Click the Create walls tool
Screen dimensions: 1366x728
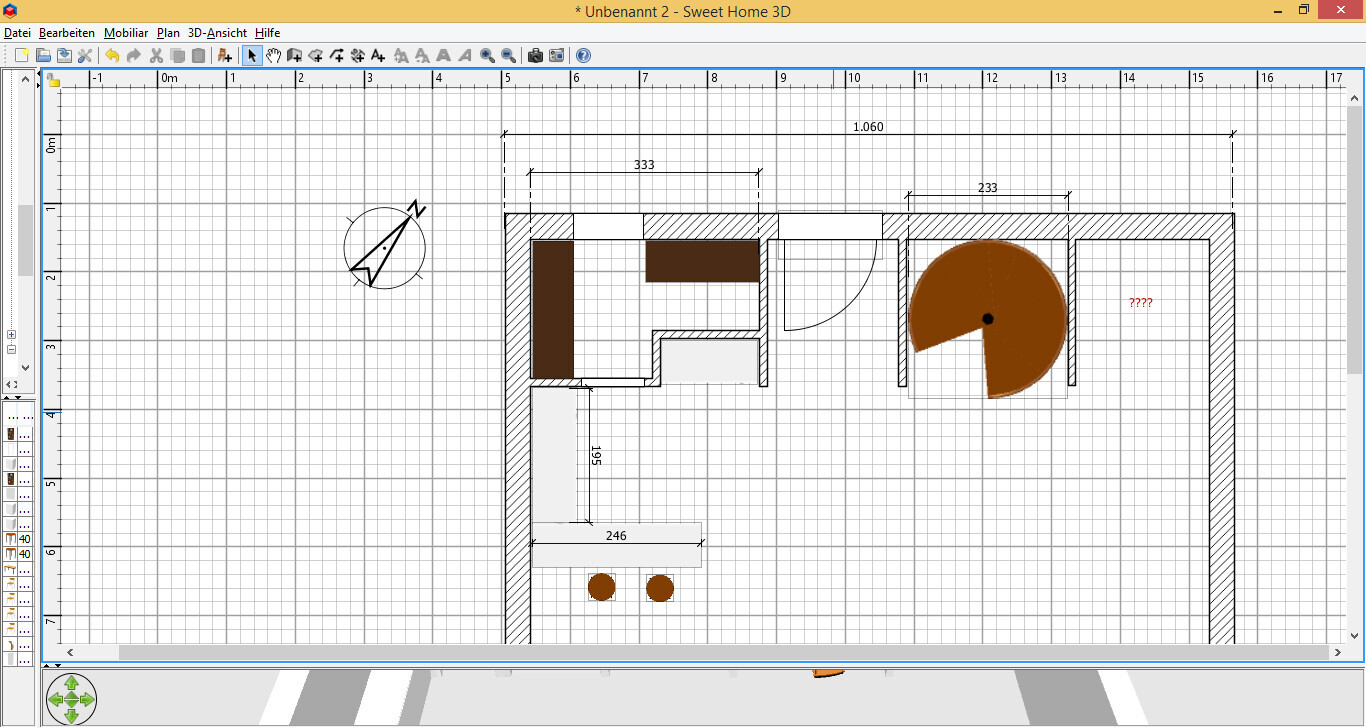tap(295, 56)
